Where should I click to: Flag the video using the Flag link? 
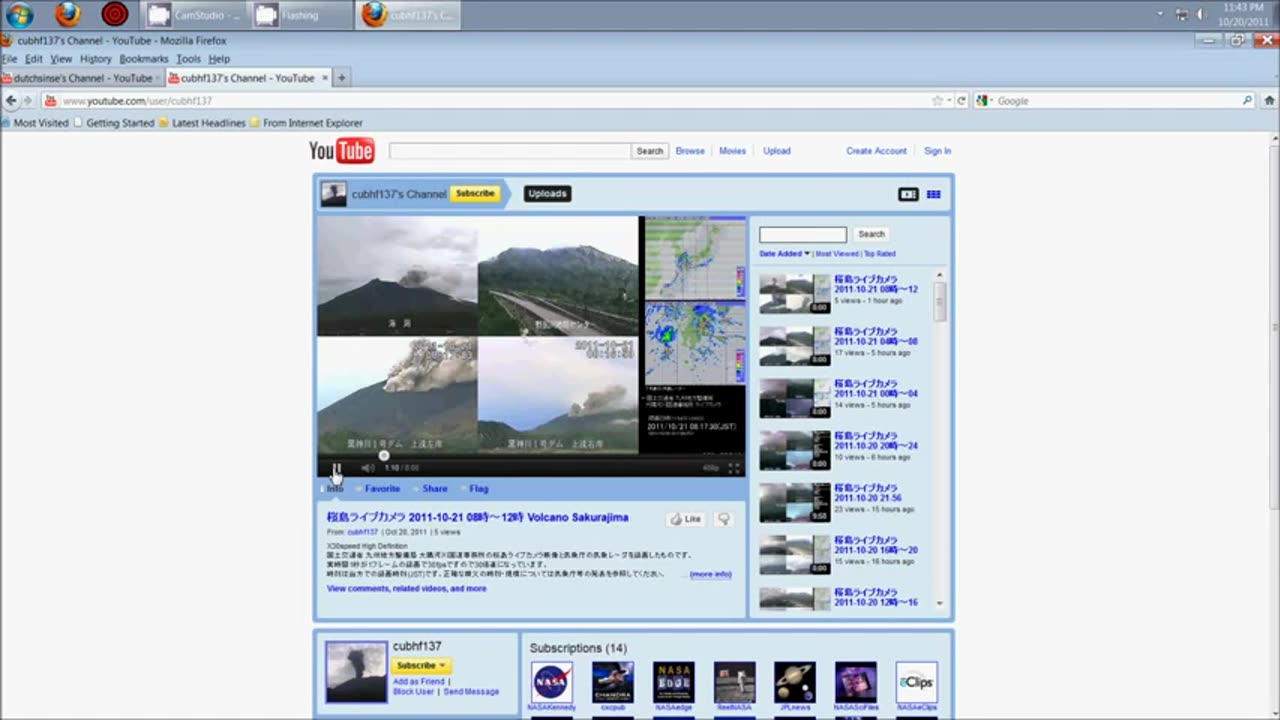click(x=479, y=489)
